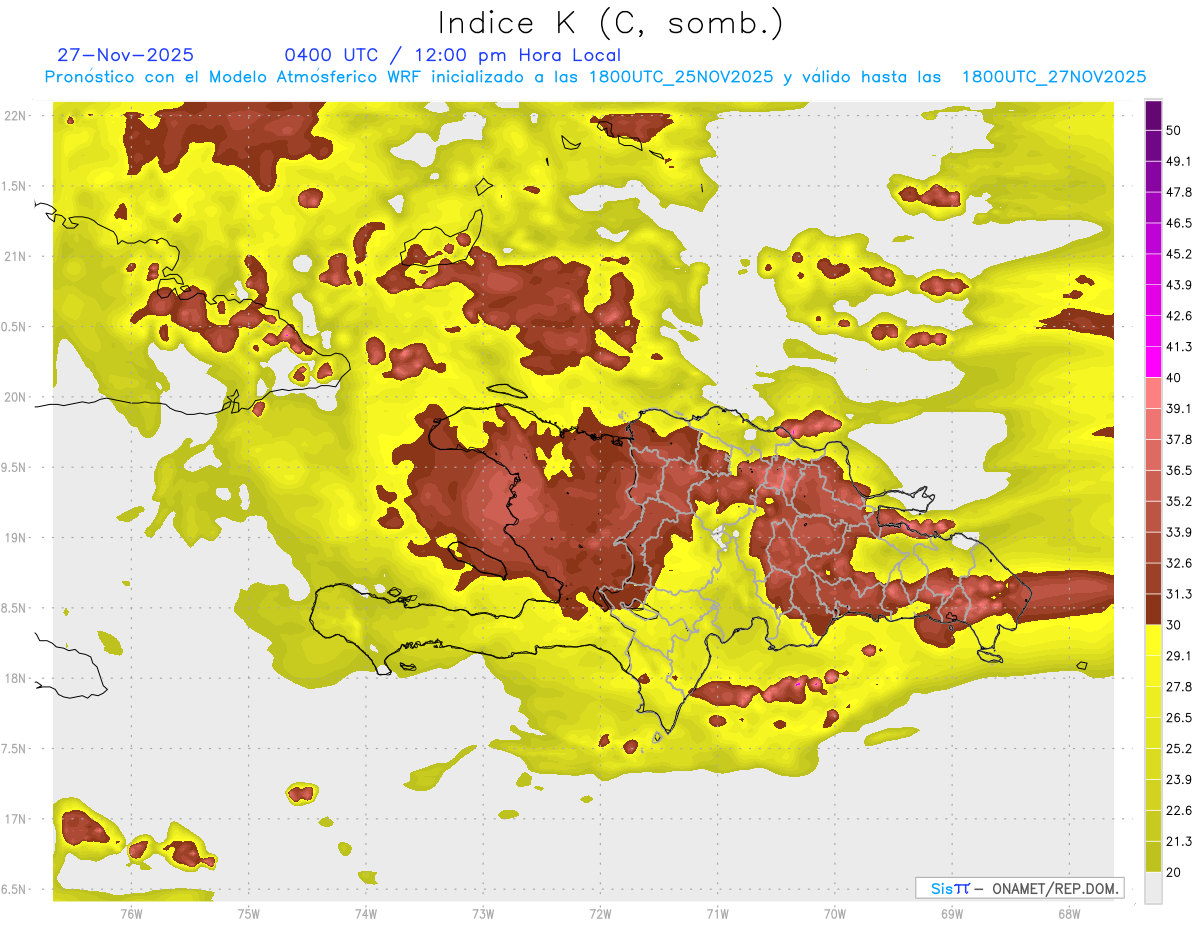The image size is (1200, 927).
Task: Click the "30" value on the color scale
Action: coord(1175,625)
